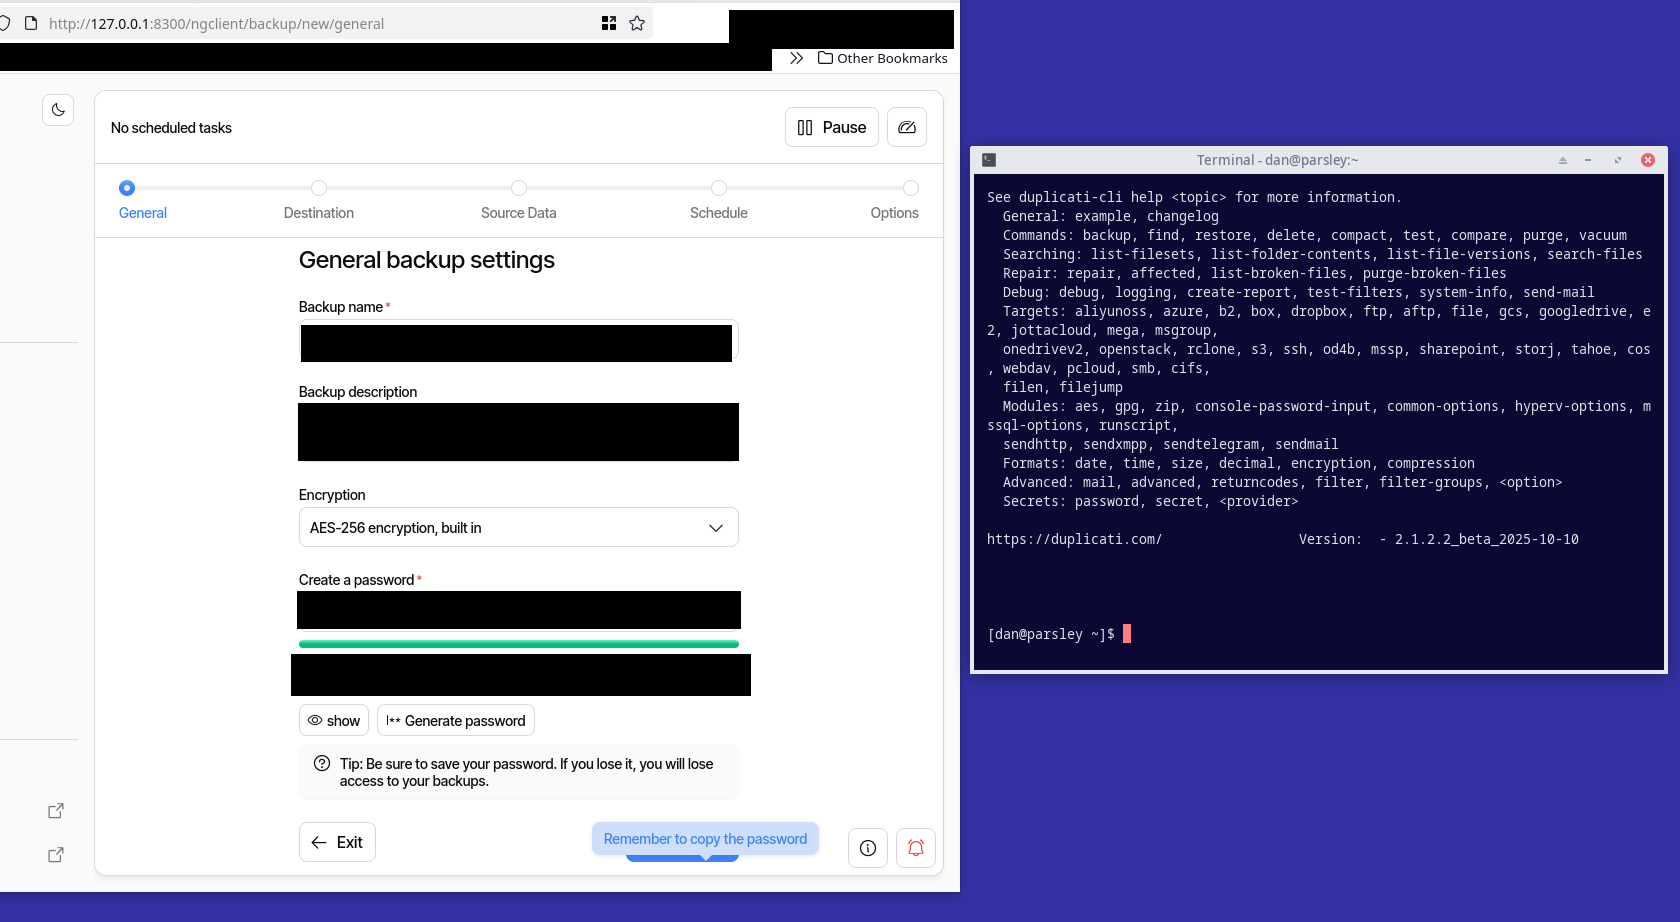Bookmark page with star icon
The image size is (1680, 922).
click(x=637, y=23)
